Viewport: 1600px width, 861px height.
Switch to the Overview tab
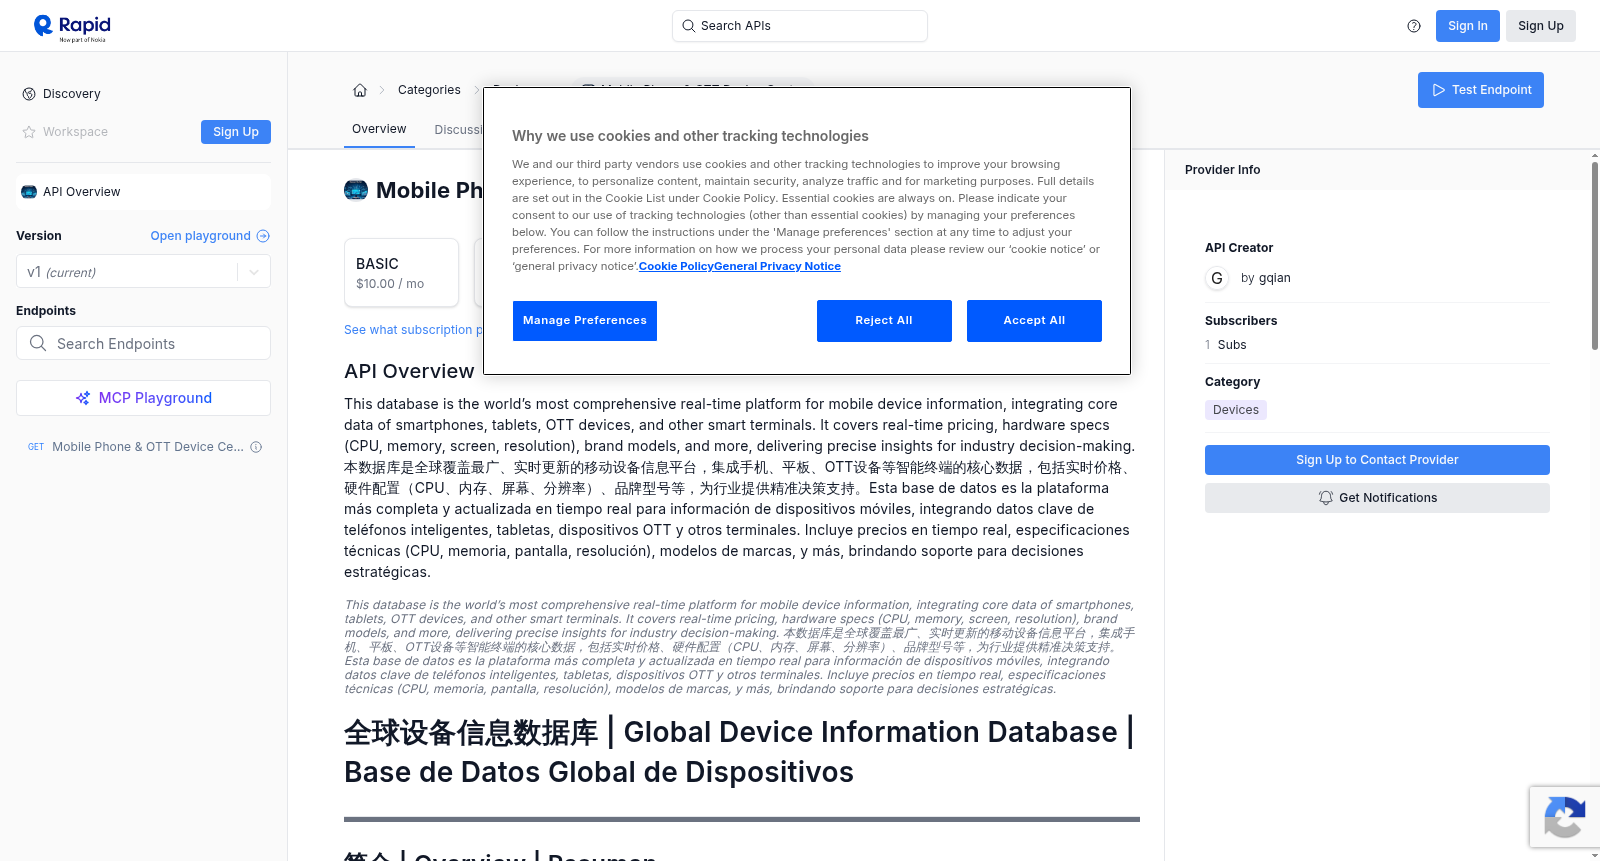[379, 129]
